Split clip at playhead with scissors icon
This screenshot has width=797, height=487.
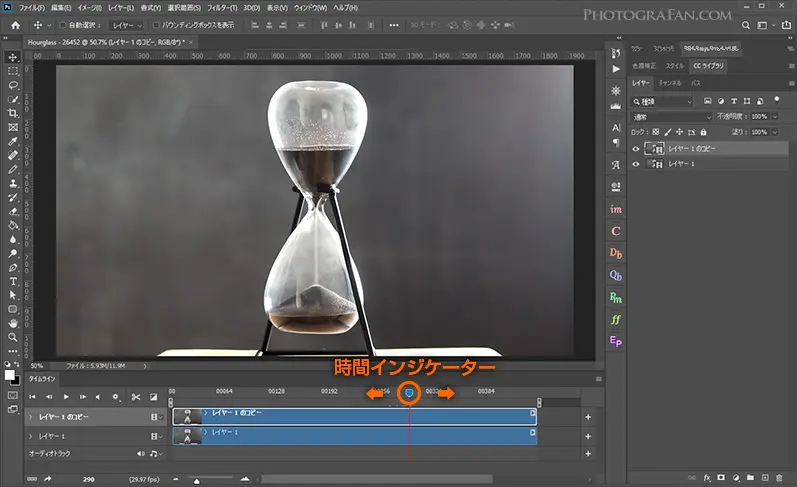[x=136, y=397]
